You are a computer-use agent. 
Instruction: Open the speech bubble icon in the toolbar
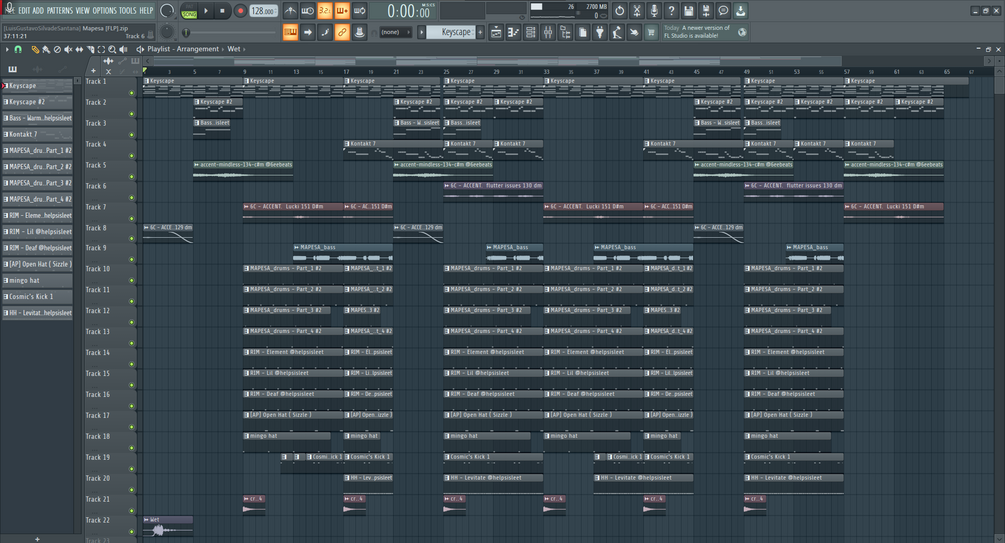(x=723, y=11)
